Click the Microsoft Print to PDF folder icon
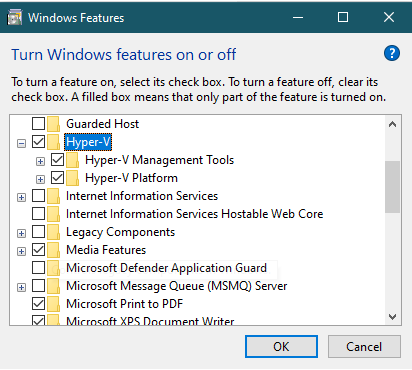The width and height of the screenshot is (412, 370). 53,304
